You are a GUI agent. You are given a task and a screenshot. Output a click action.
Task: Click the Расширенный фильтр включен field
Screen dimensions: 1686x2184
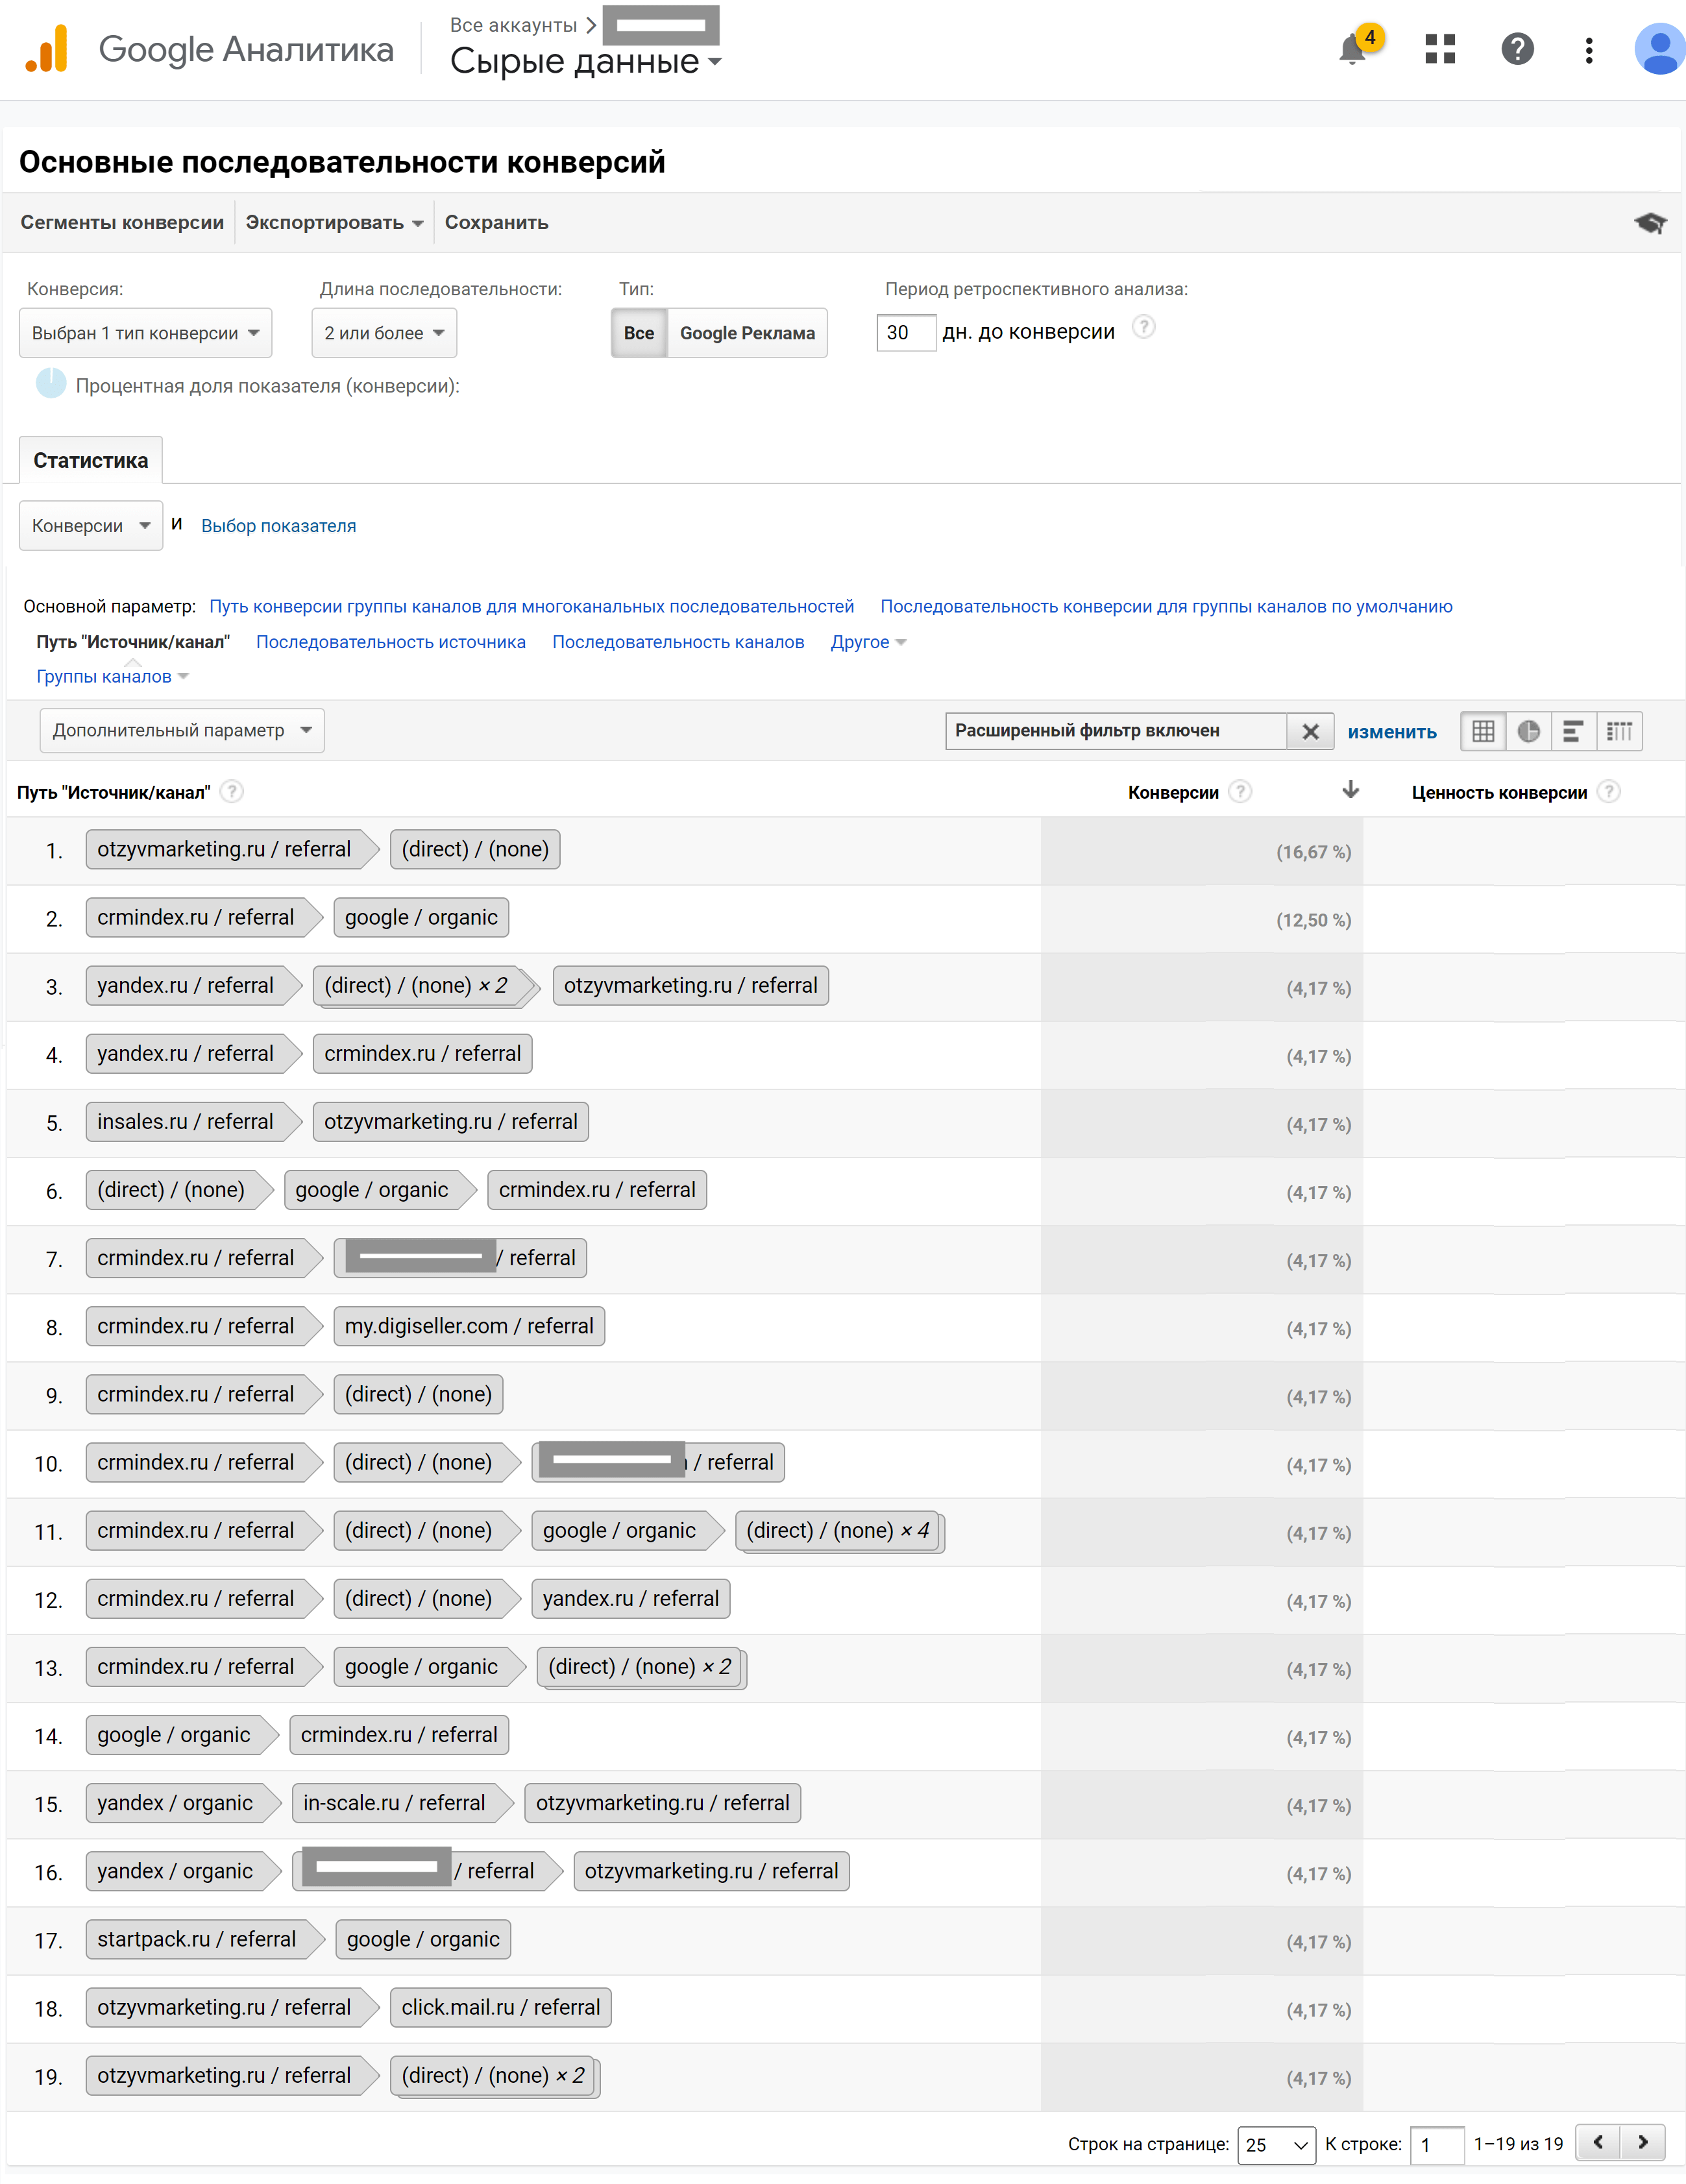point(1116,731)
